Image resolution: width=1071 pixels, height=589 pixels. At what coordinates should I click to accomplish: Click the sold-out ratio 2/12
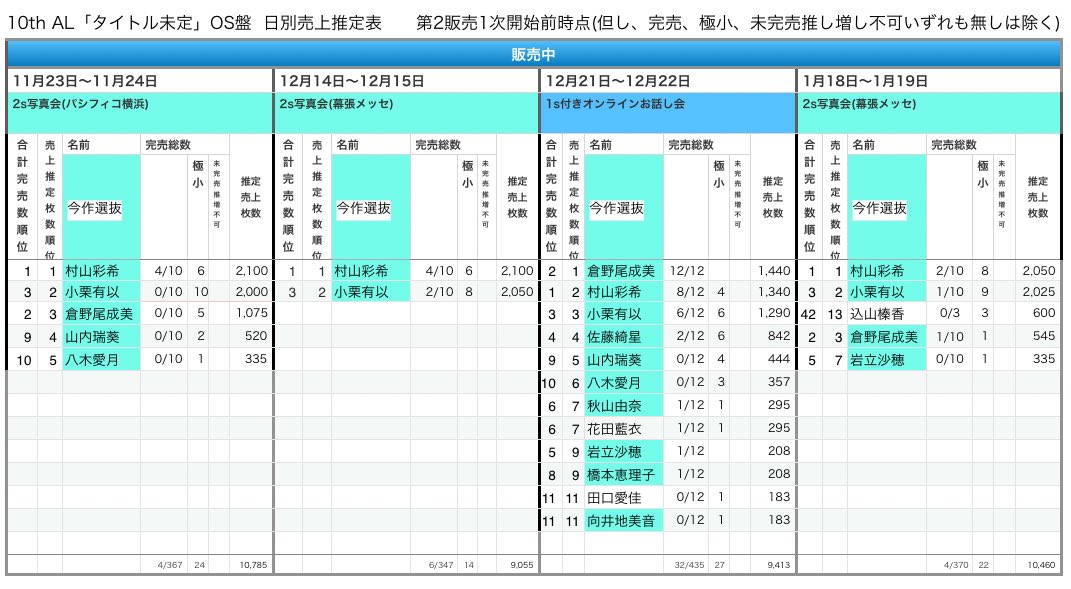click(x=690, y=335)
